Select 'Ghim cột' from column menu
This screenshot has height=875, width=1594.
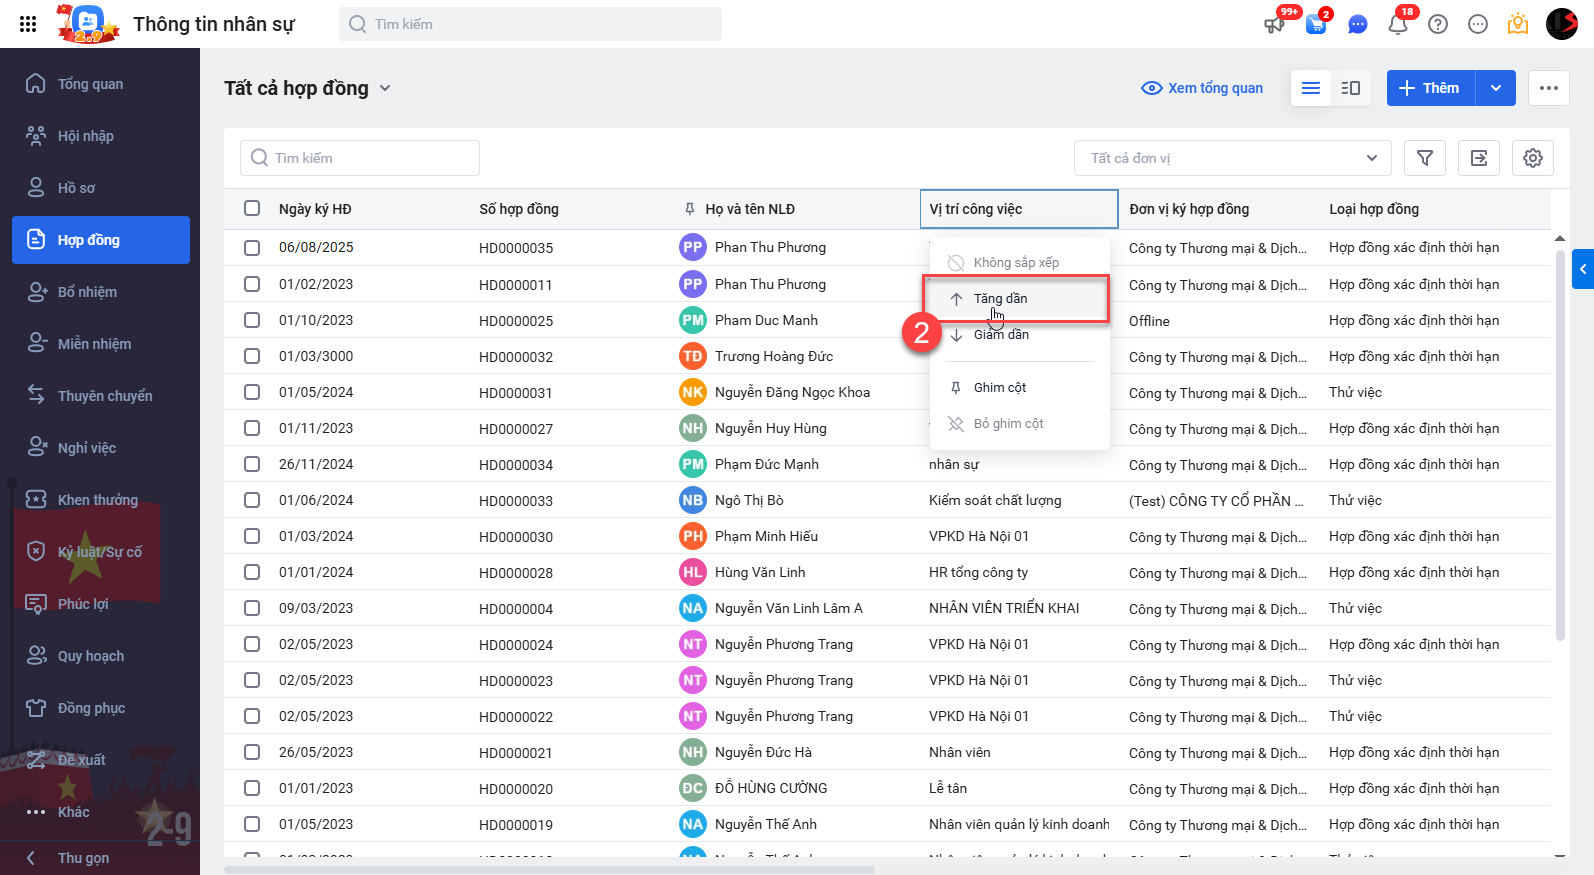tap(1000, 387)
